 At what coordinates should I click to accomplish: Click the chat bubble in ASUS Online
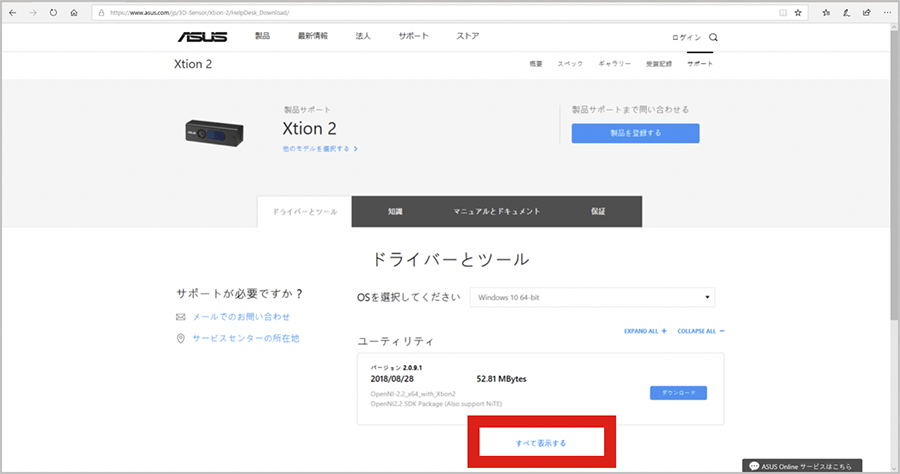(754, 466)
